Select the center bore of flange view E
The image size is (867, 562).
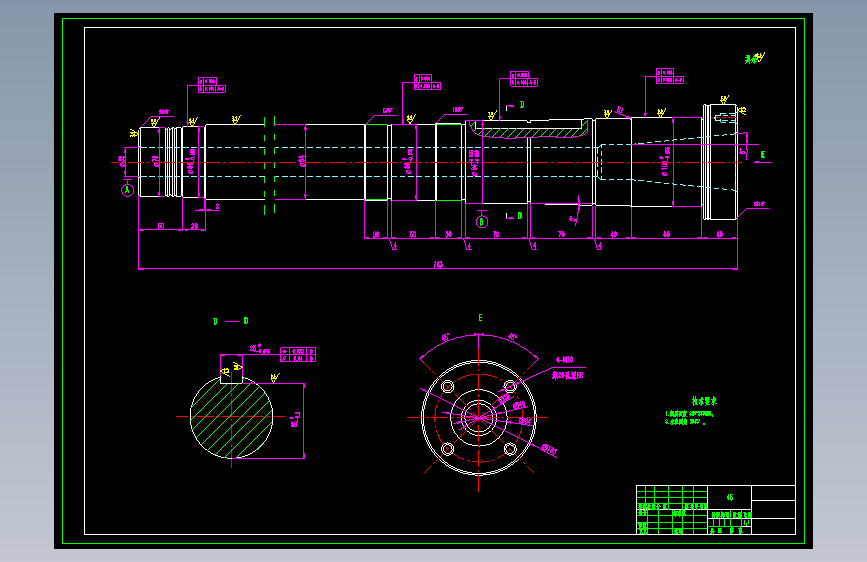coord(478,417)
